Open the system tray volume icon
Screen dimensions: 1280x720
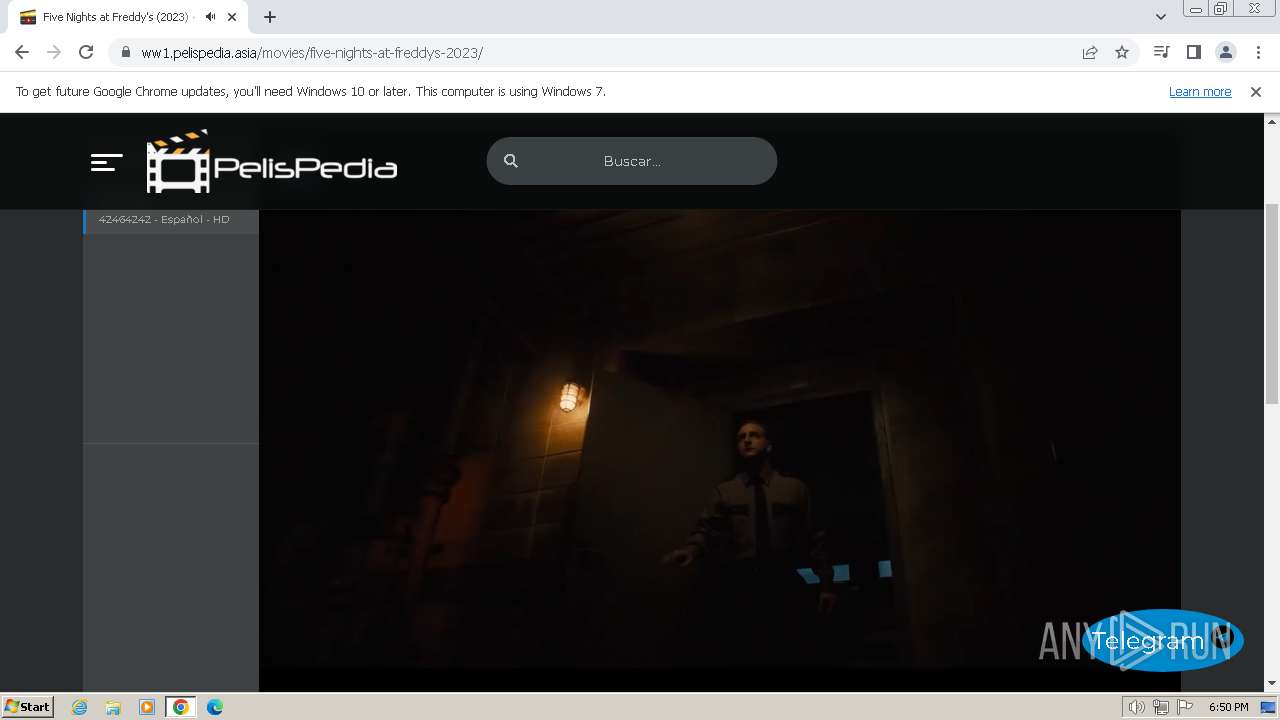click(1136, 707)
